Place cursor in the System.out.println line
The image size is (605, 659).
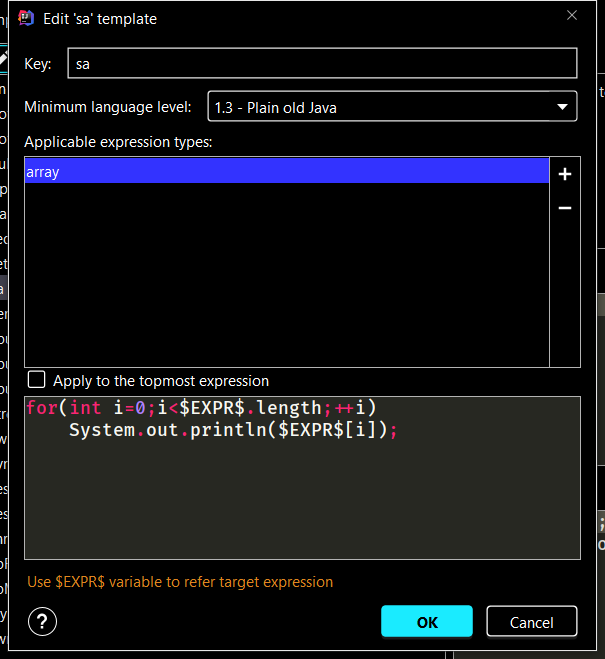click(x=230, y=430)
